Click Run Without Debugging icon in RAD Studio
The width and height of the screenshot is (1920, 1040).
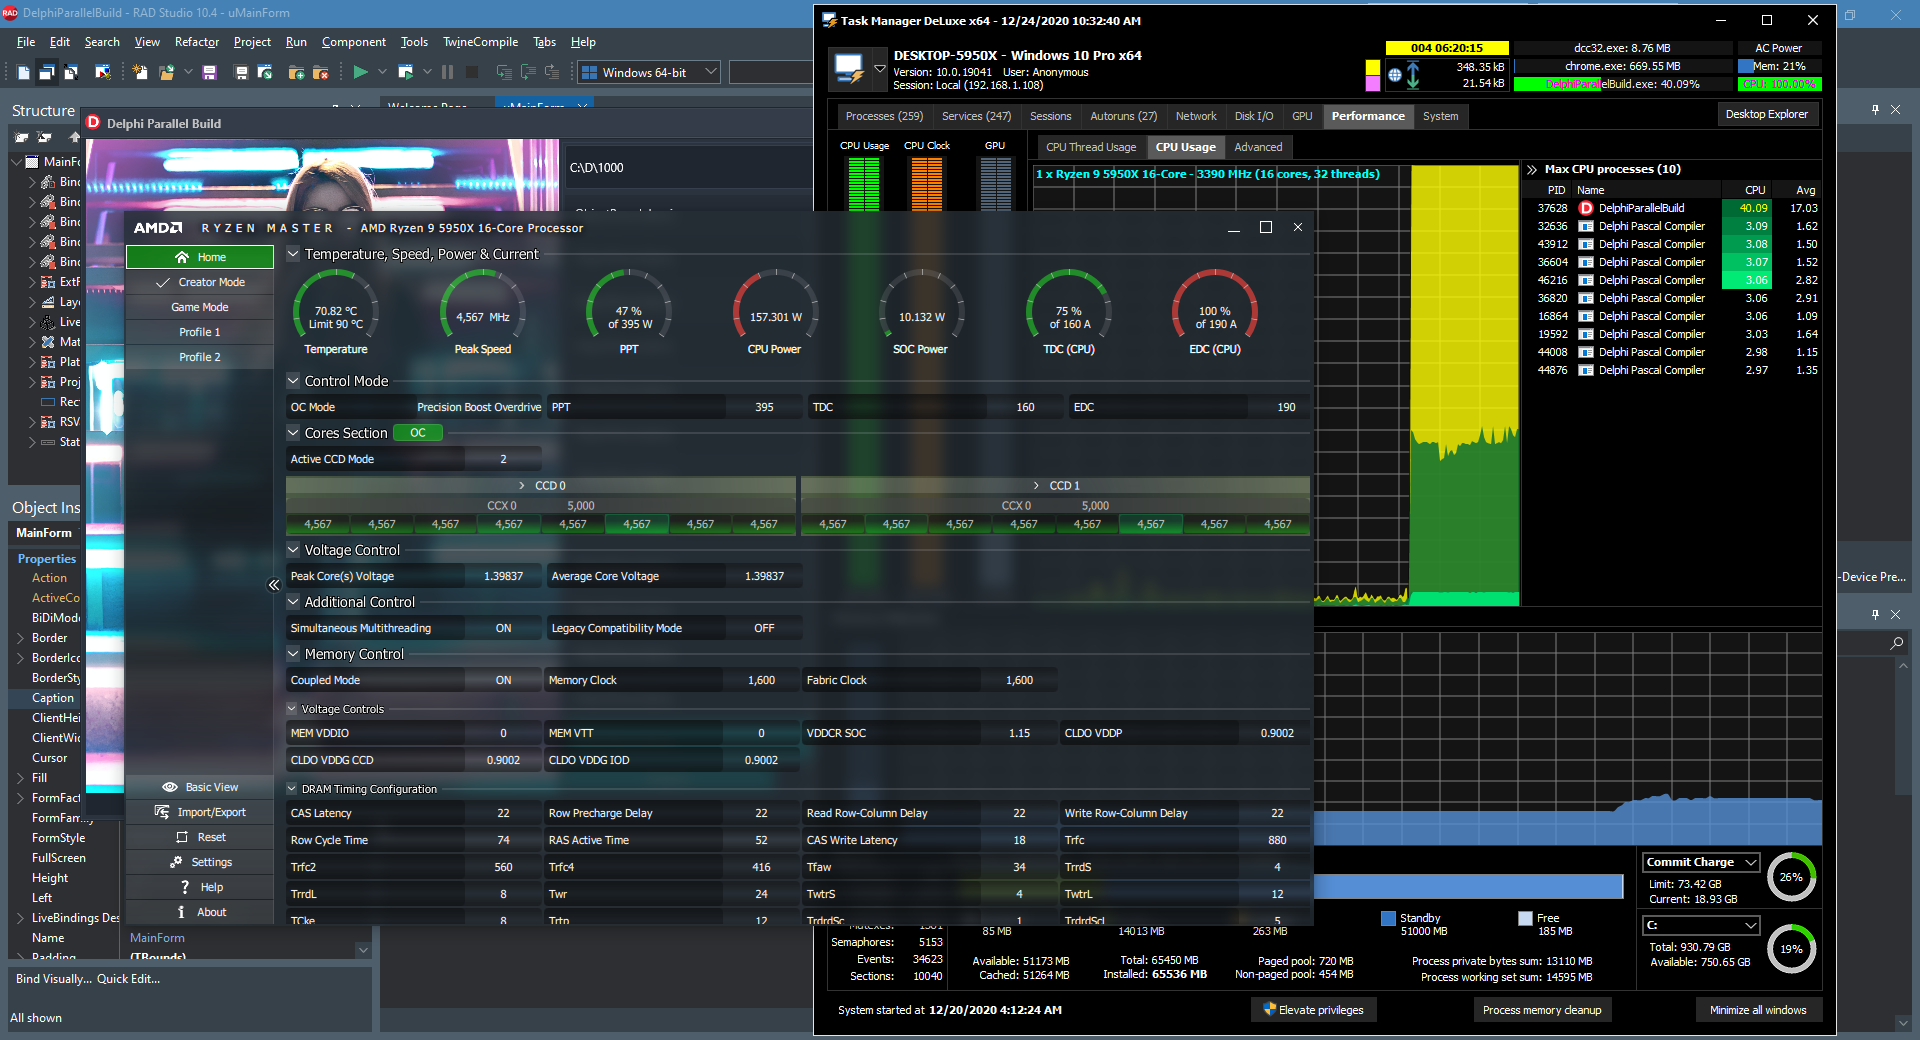point(405,72)
